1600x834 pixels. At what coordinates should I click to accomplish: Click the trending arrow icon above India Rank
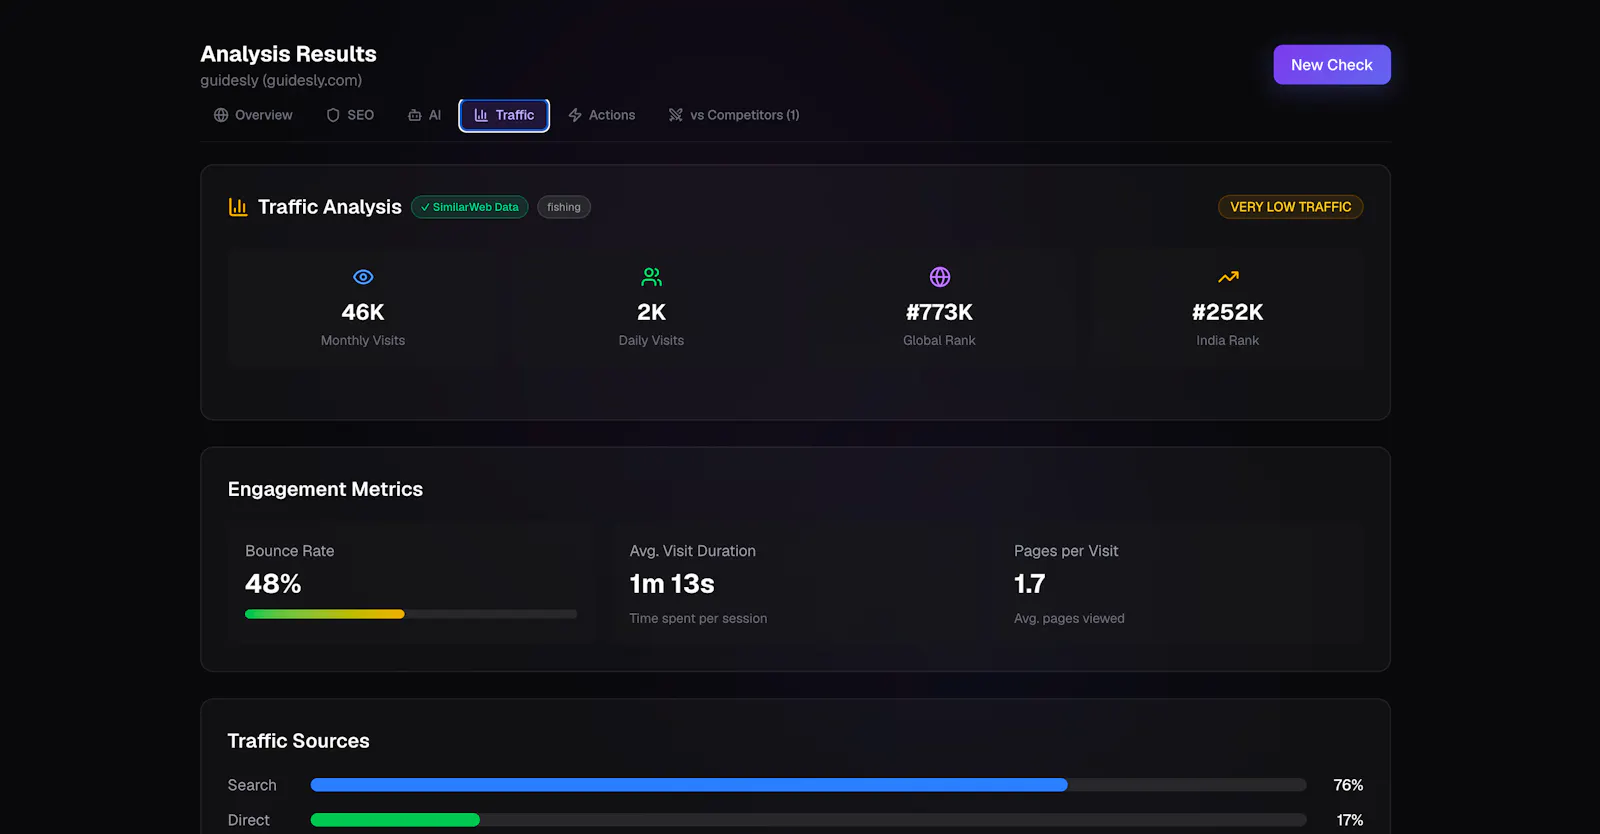point(1228,277)
